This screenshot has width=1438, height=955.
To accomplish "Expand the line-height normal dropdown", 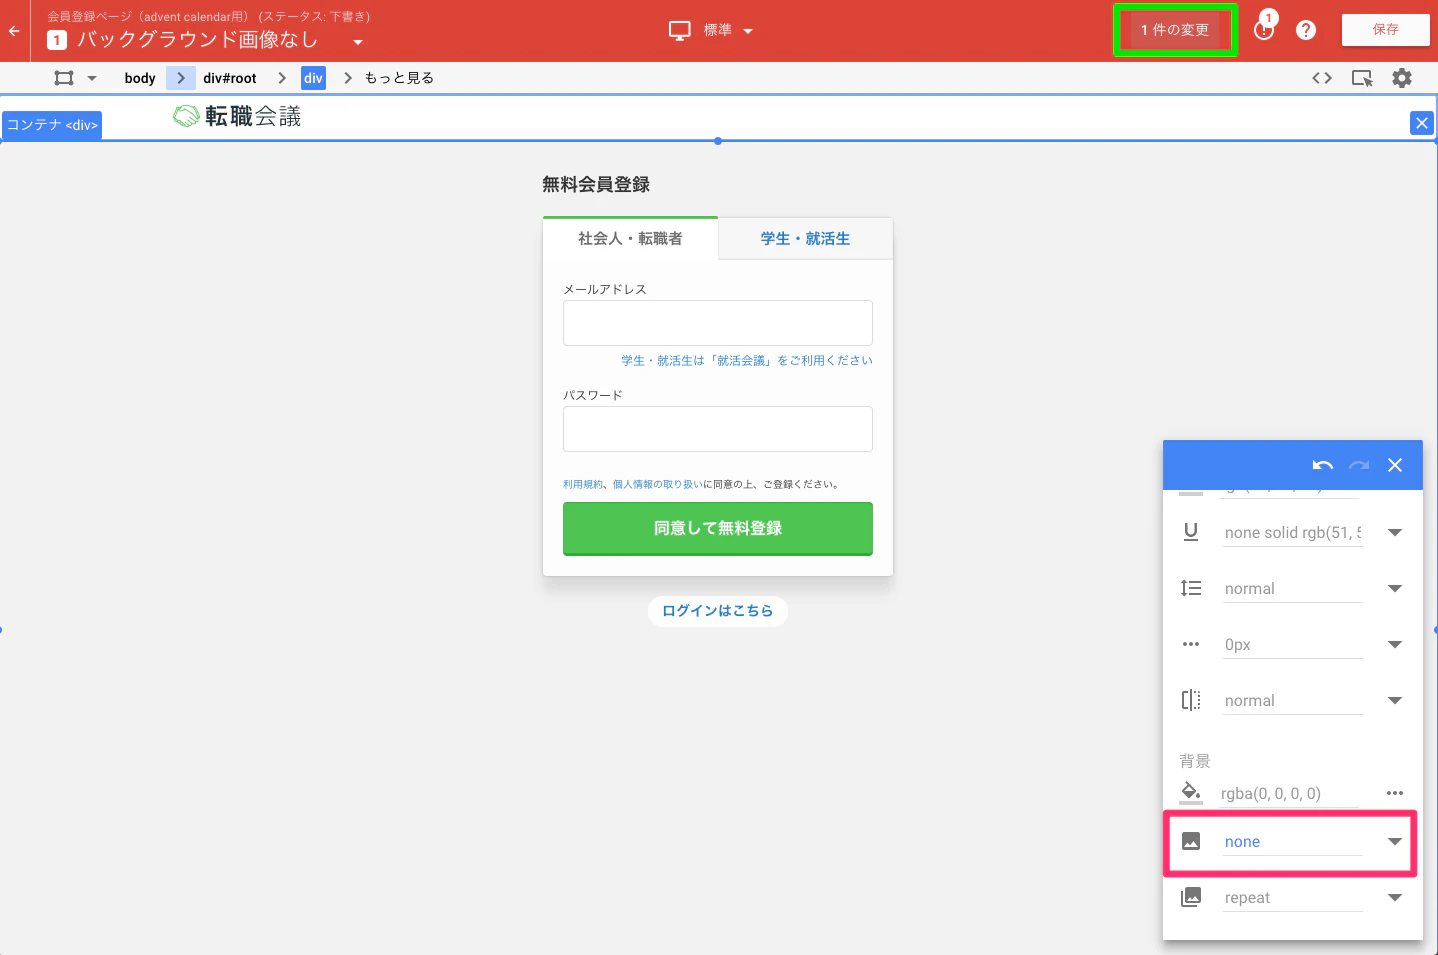I will coord(1395,589).
